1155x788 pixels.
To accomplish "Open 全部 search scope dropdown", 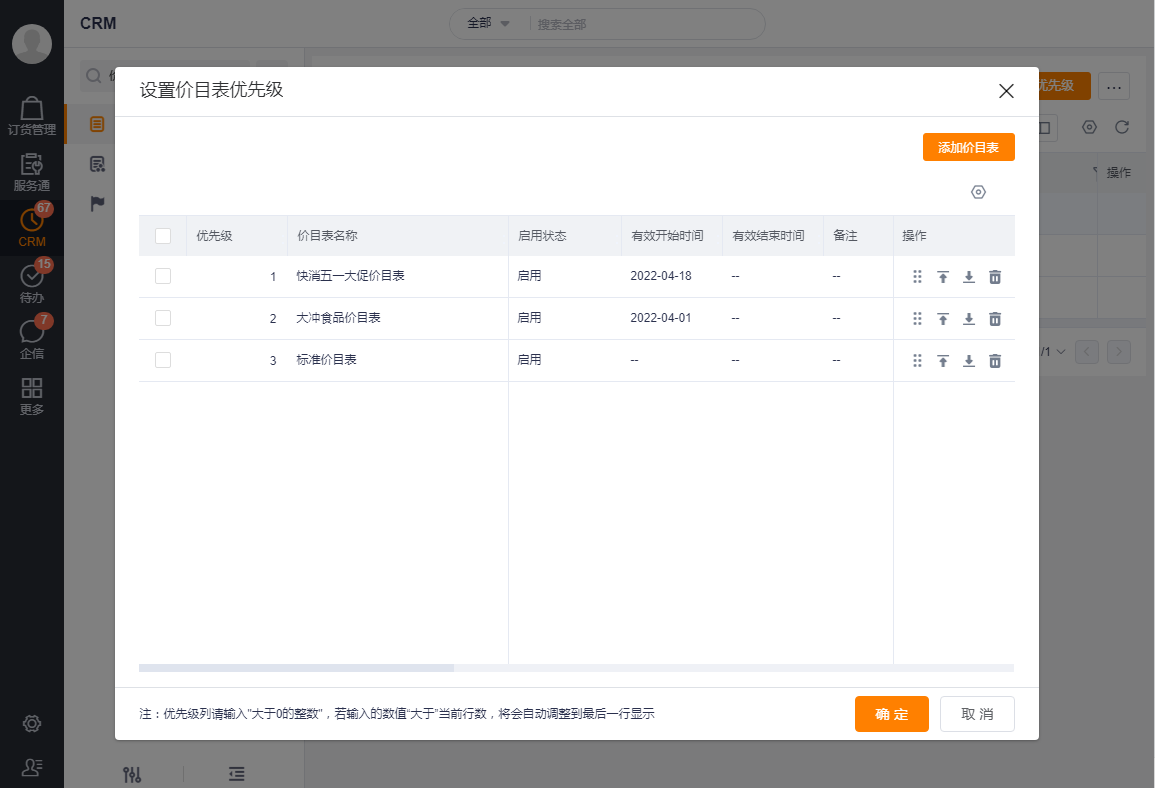I will coord(488,24).
